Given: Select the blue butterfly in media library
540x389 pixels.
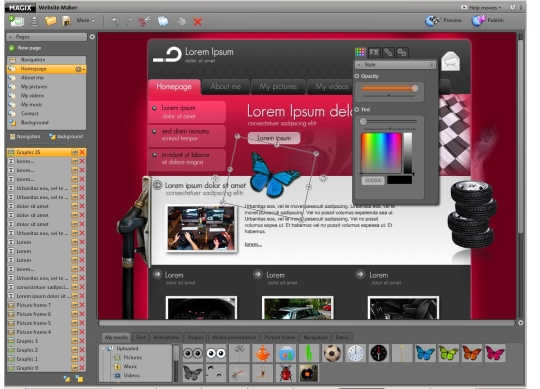Looking at the screenshot, I should point(425,353).
